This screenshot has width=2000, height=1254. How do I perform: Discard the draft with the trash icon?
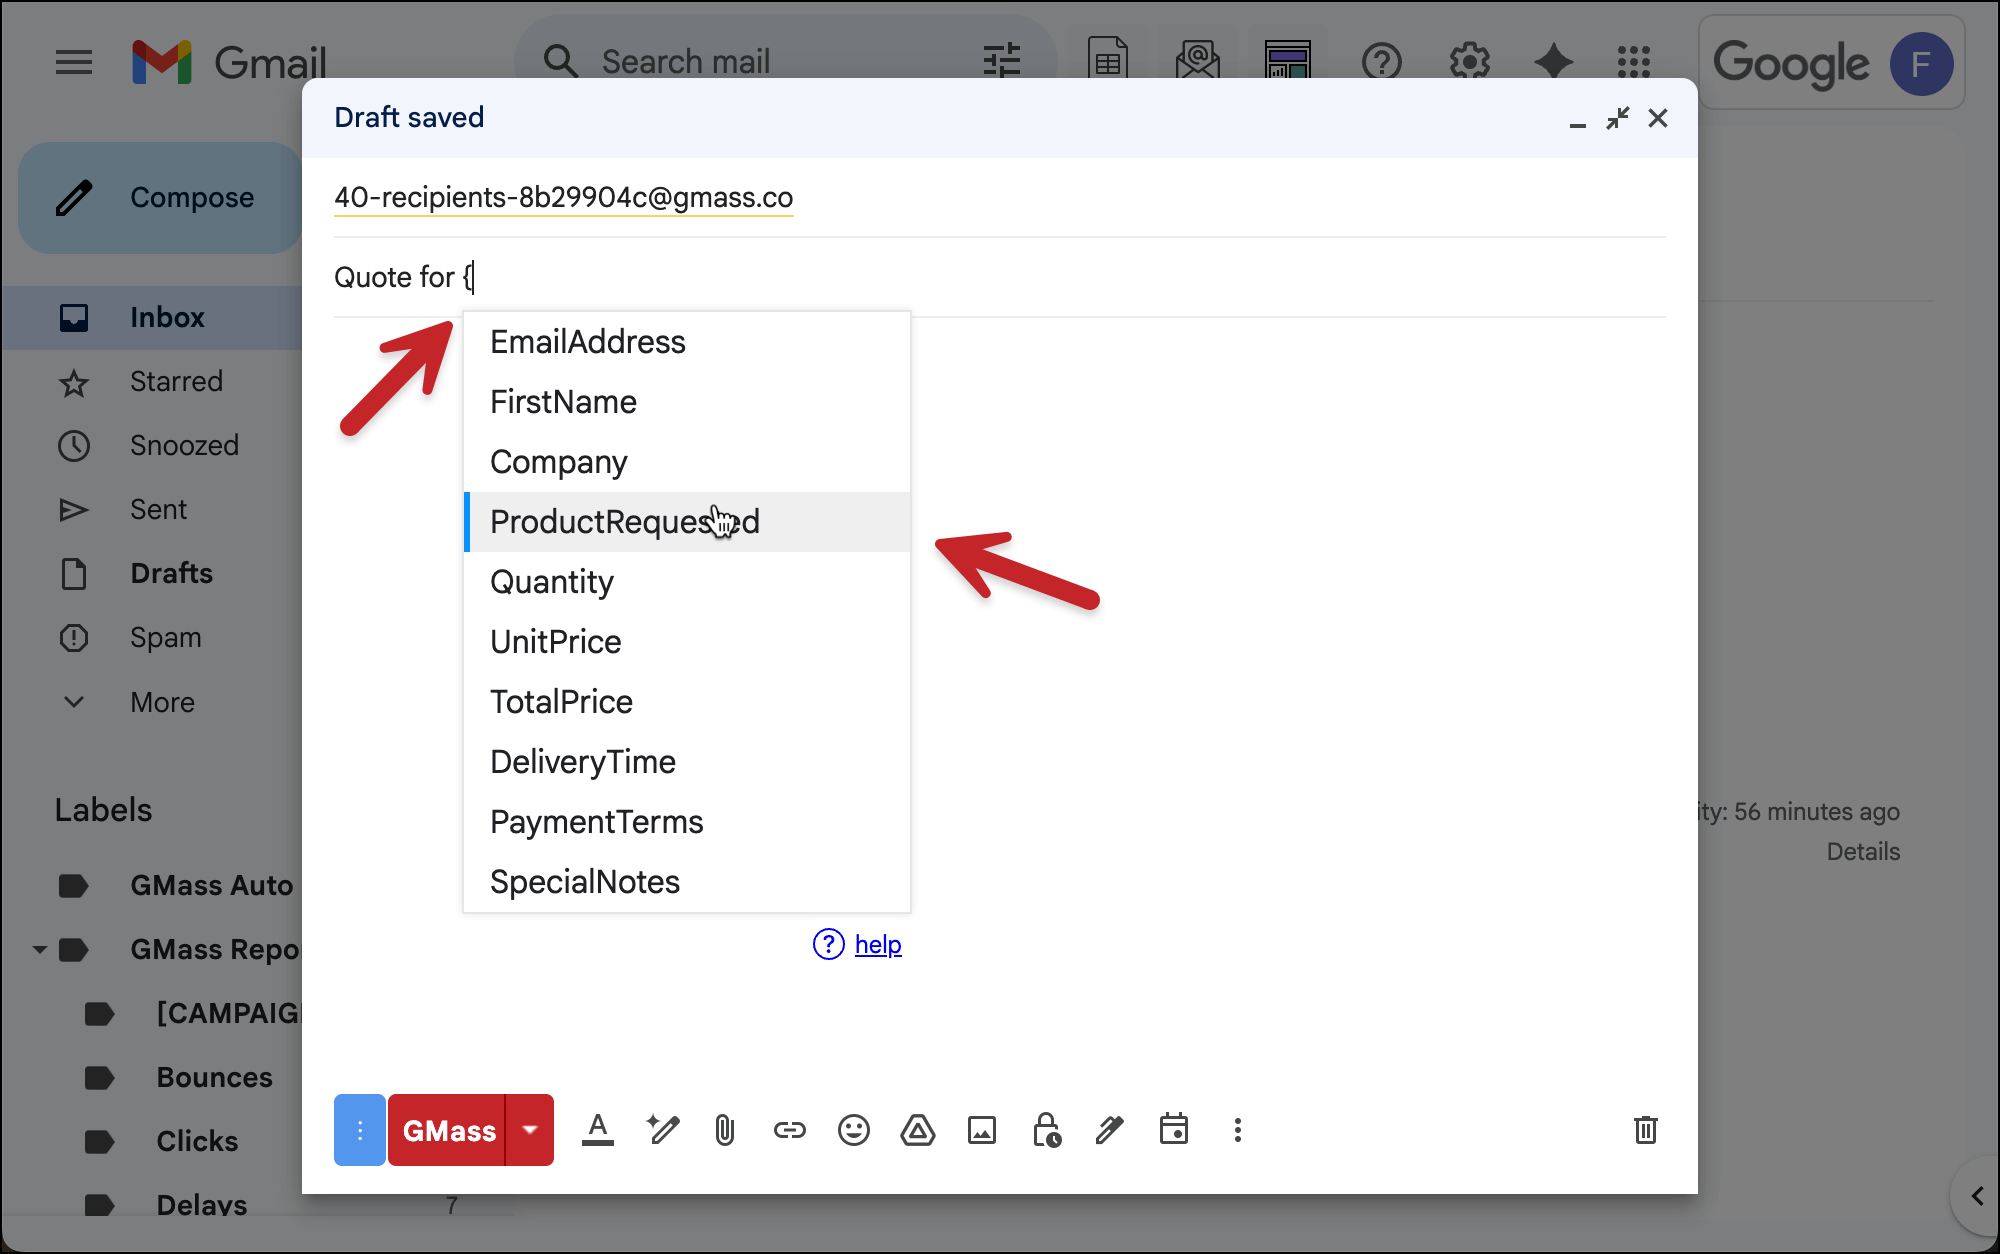[1646, 1130]
